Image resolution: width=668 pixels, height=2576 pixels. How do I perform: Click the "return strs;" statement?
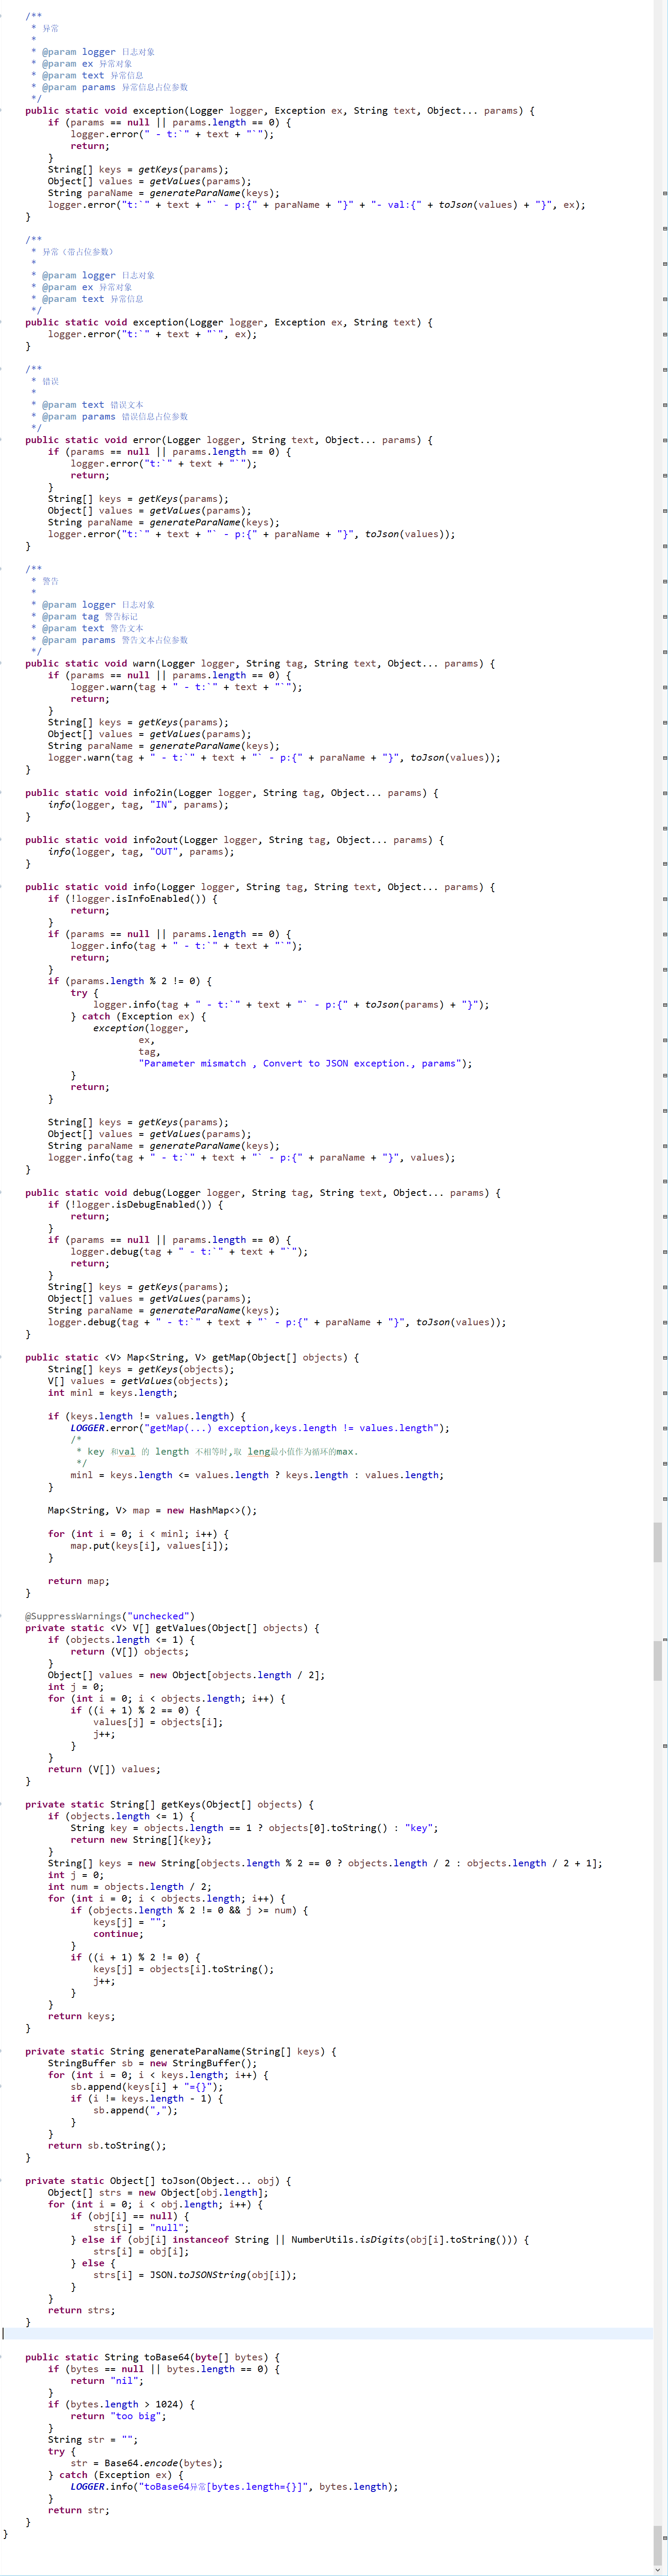click(x=82, y=2310)
